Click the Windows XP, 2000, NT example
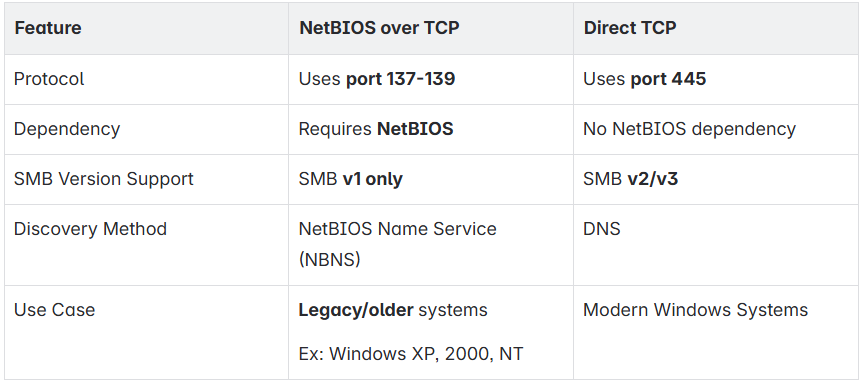Screen dimensions: 864x385 [426, 353]
